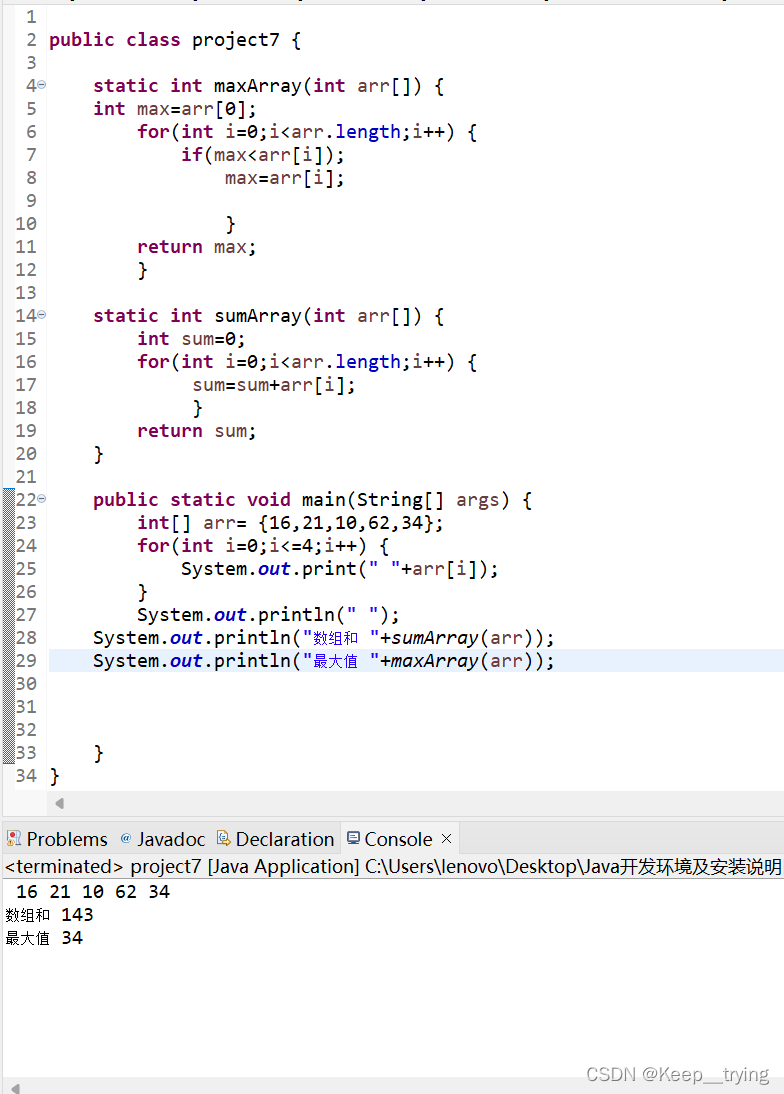Viewport: 784px width, 1094px height.
Task: Click the Javadoc @ icon
Action: click(126, 838)
